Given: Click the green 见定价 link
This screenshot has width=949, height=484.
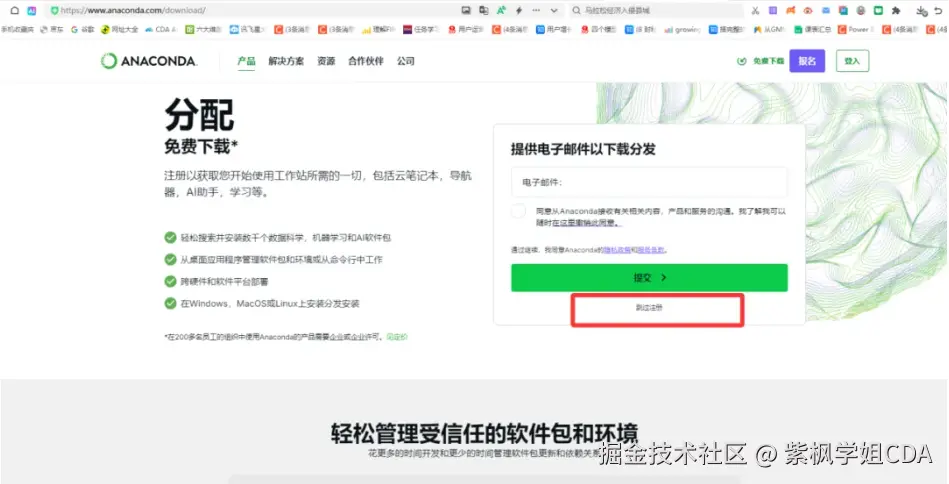Looking at the screenshot, I should pos(397,337).
